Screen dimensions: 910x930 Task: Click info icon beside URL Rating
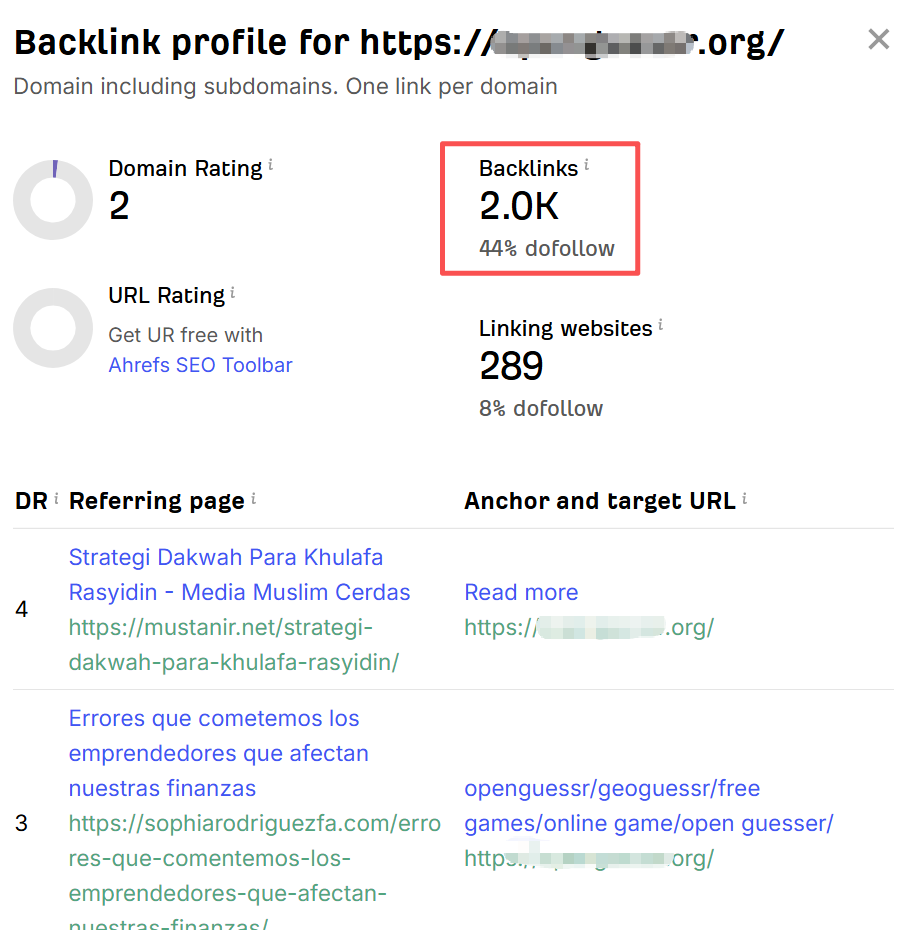(x=233, y=292)
